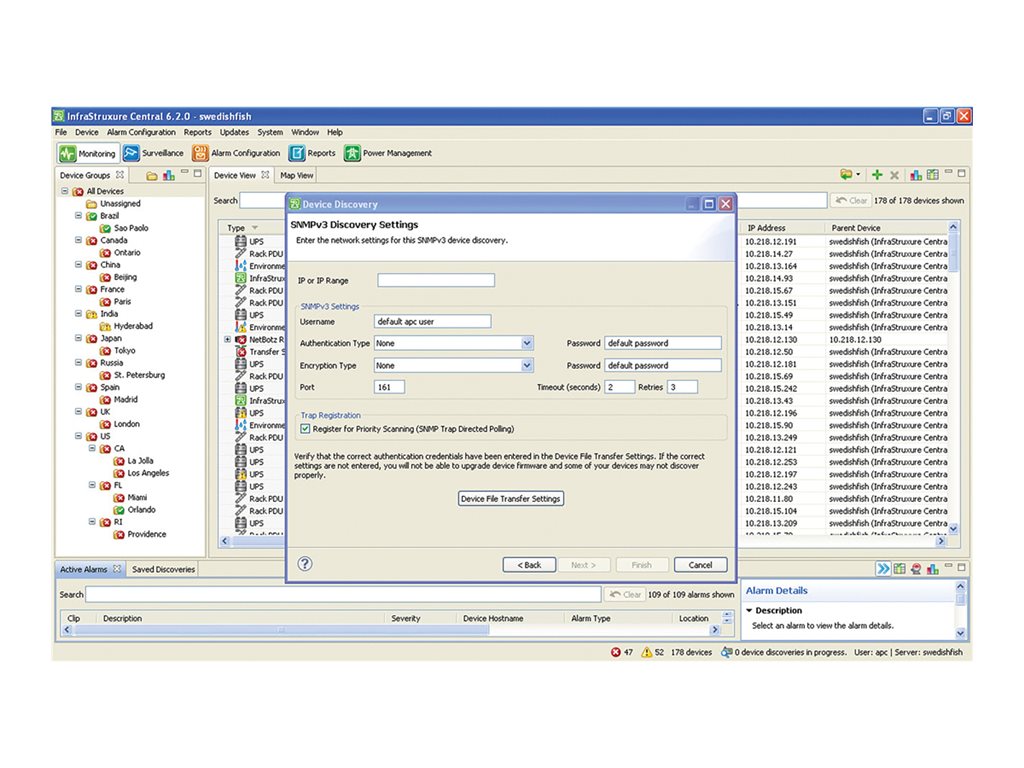Open the Power Management perspective
Screen dimensions: 1024x768
click(x=352, y=153)
